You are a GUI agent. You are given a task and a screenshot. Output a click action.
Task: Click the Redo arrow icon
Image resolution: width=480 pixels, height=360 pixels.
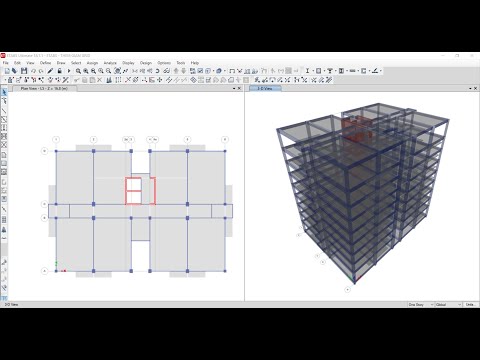(x=41, y=71)
